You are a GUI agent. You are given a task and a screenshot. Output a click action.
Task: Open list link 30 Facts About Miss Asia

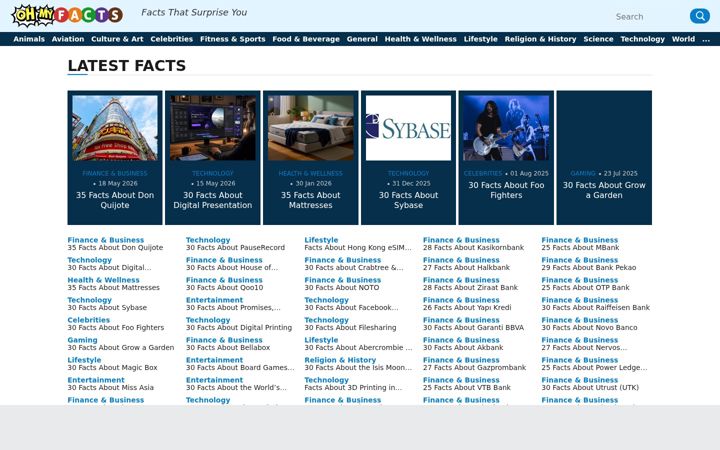[x=111, y=388]
